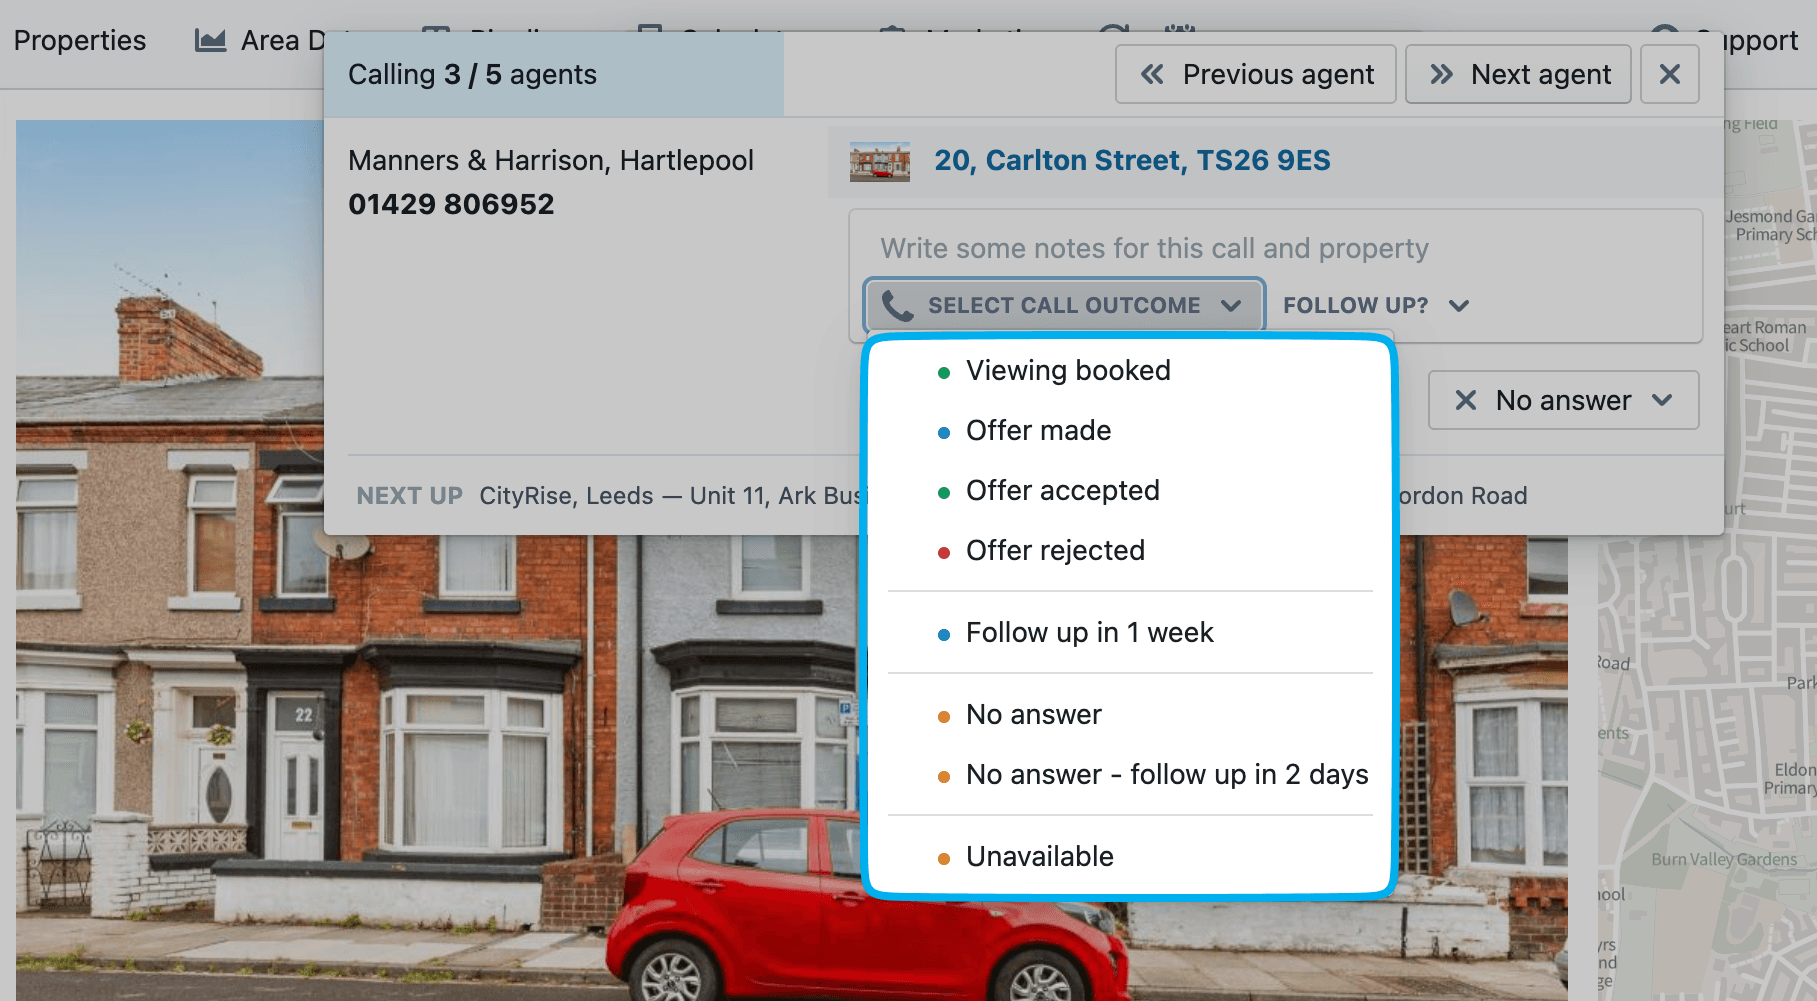The width and height of the screenshot is (1817, 1001).
Task: Select Offer accepted outcome
Action: click(x=1062, y=491)
